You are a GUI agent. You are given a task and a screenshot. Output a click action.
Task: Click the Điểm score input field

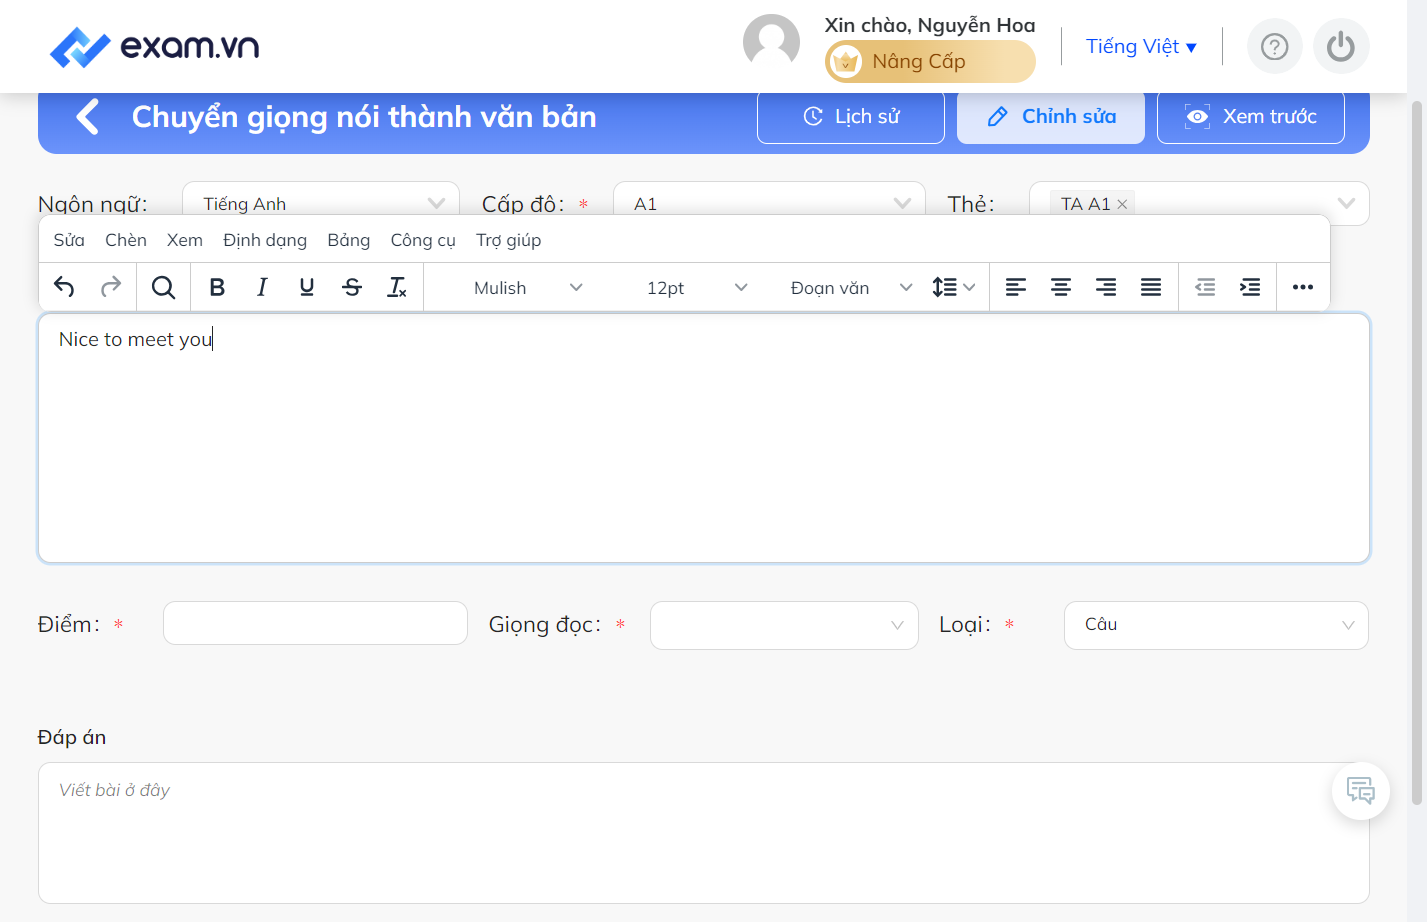[315, 623]
